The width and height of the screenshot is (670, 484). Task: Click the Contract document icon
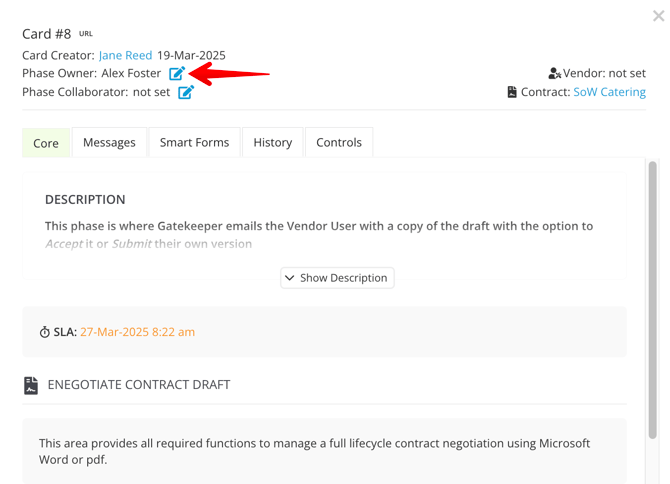pyautogui.click(x=512, y=92)
